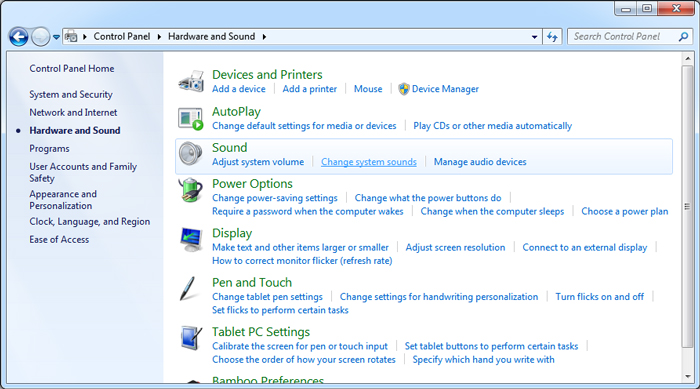
Task: Click Calibrate the screen for pen input
Action: [300, 346]
